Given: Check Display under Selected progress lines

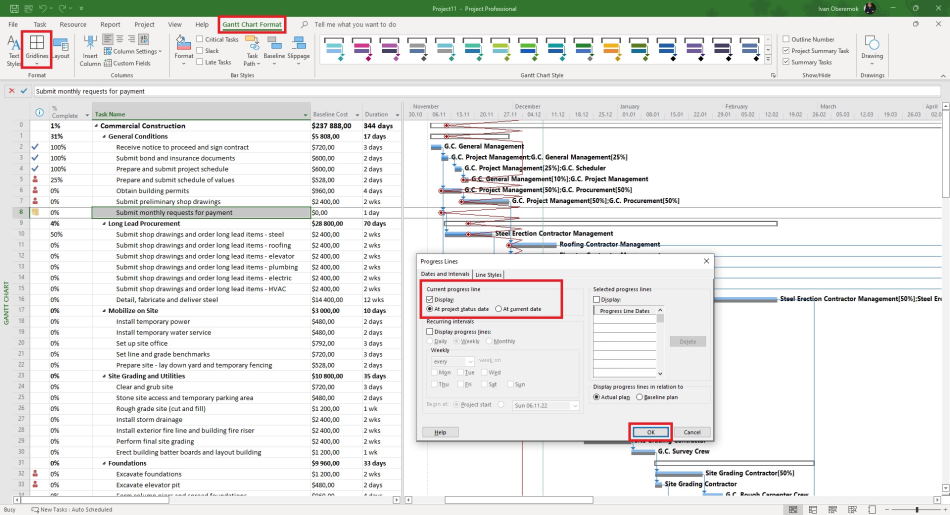Looking at the screenshot, I should point(597,299).
